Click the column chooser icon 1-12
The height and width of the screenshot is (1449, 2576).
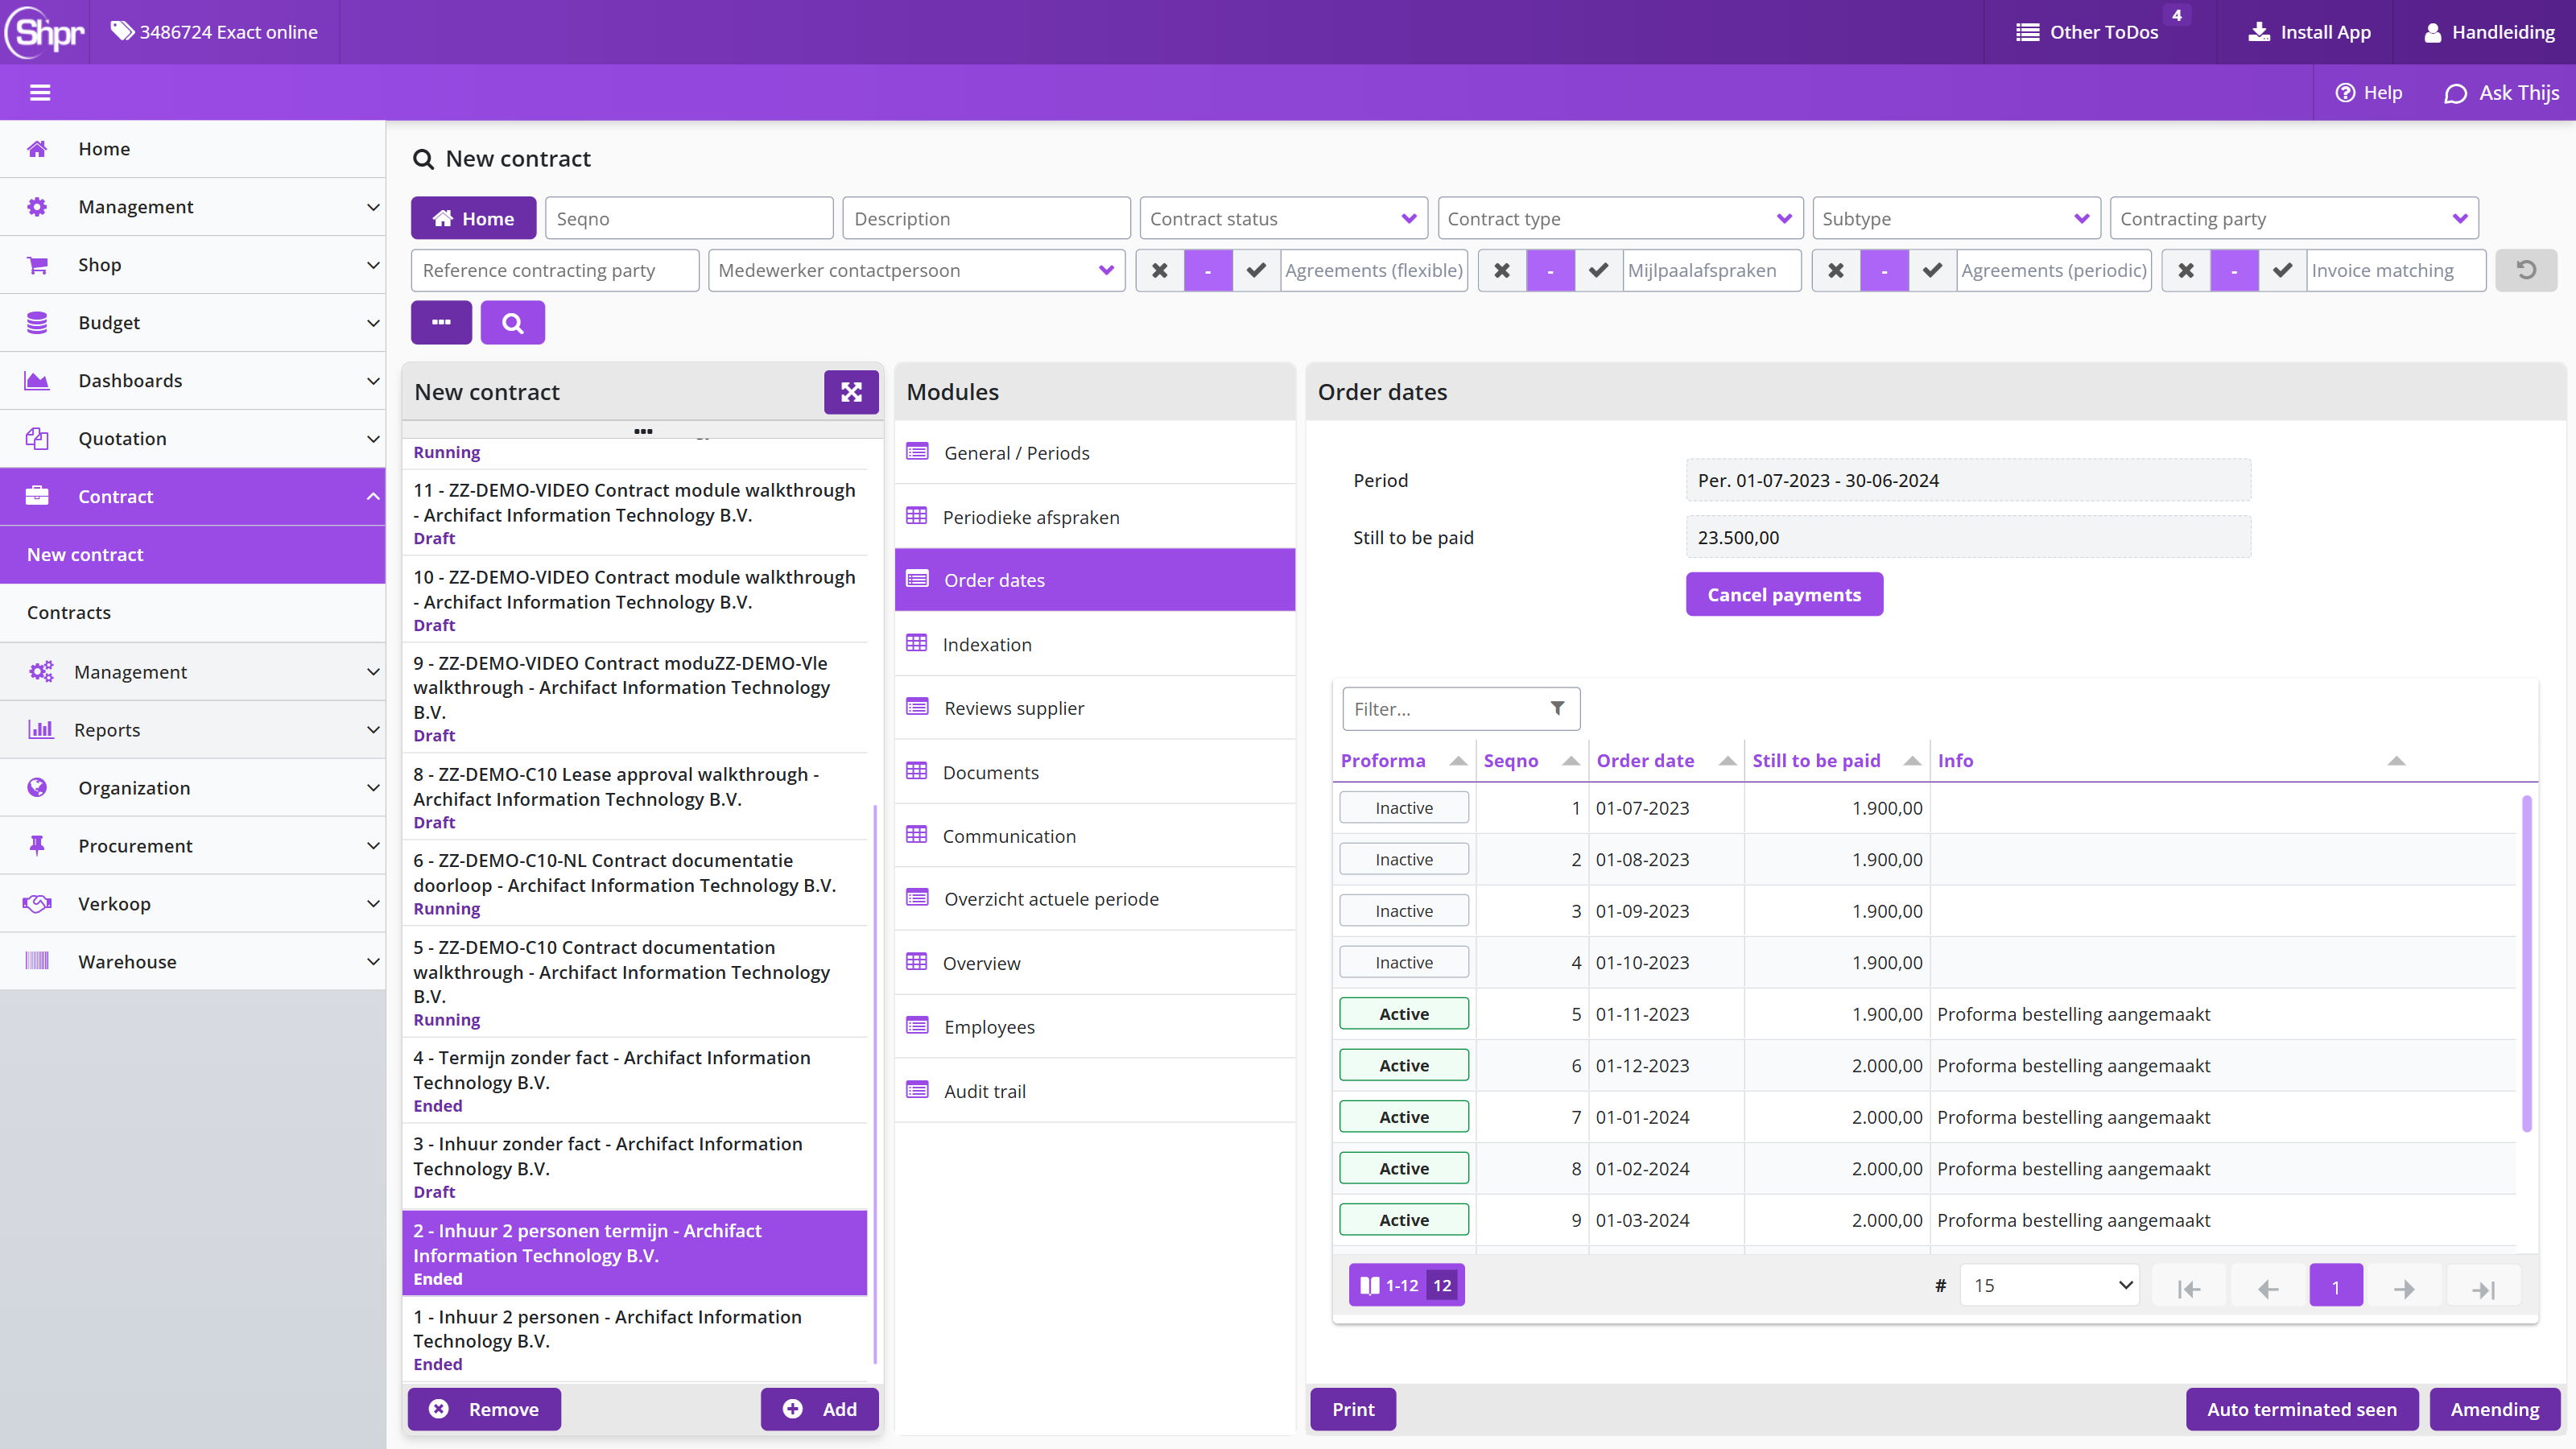click(1406, 1285)
